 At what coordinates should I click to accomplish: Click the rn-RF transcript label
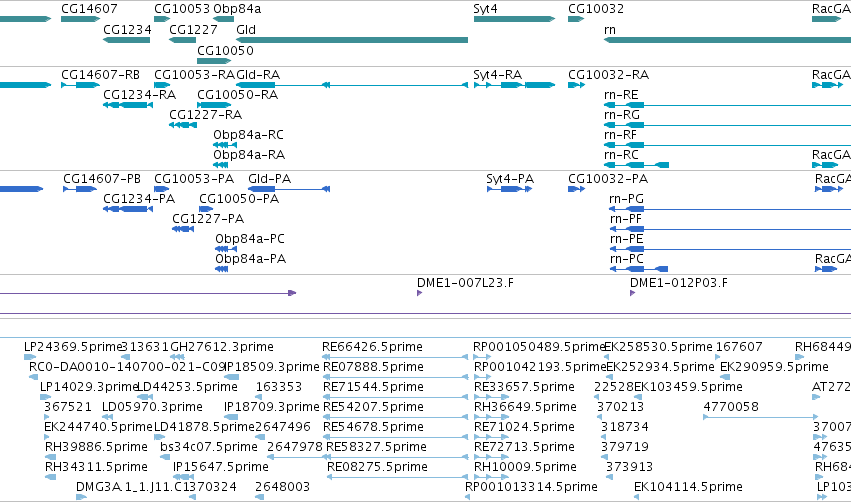pos(620,135)
